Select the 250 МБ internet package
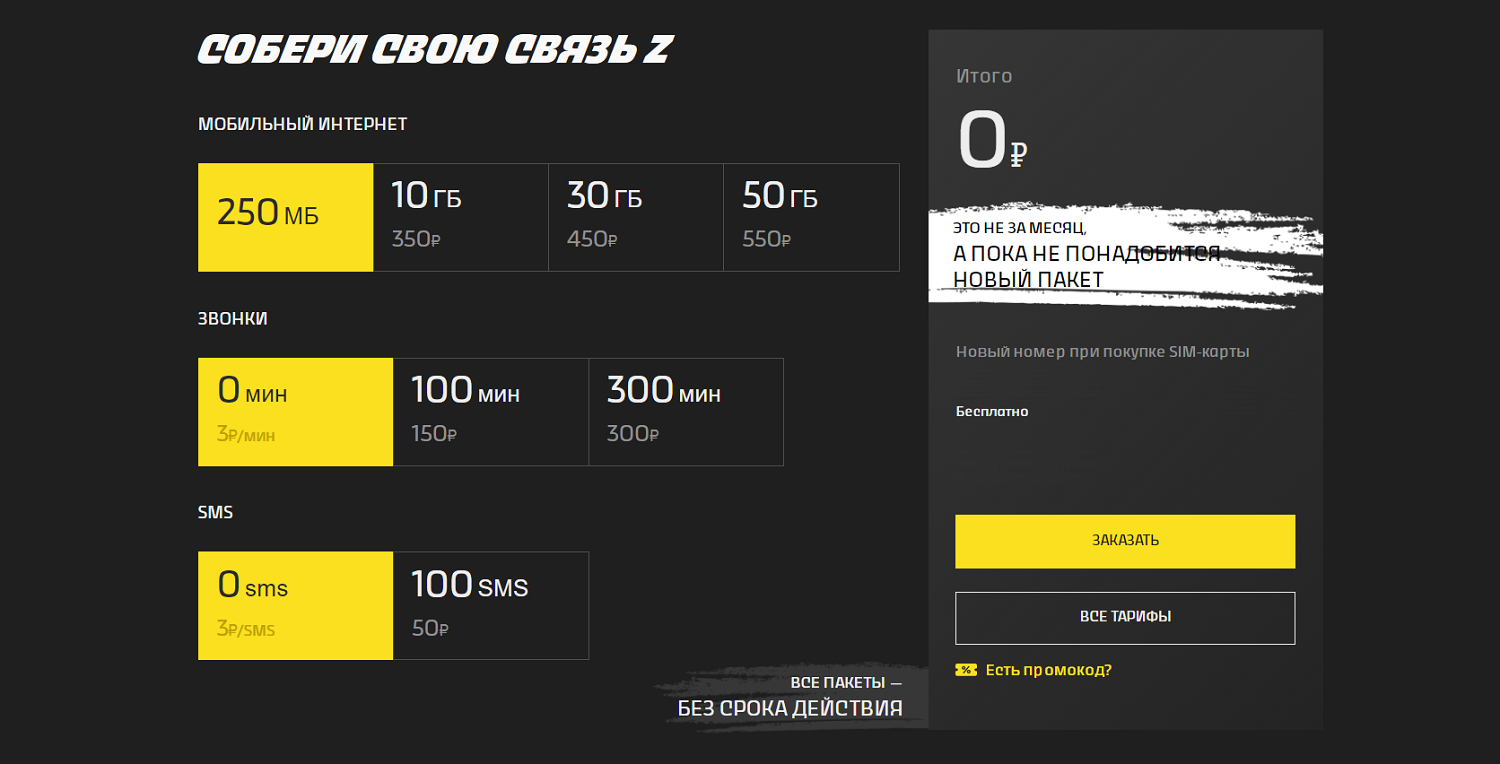The image size is (1500, 764). (286, 218)
